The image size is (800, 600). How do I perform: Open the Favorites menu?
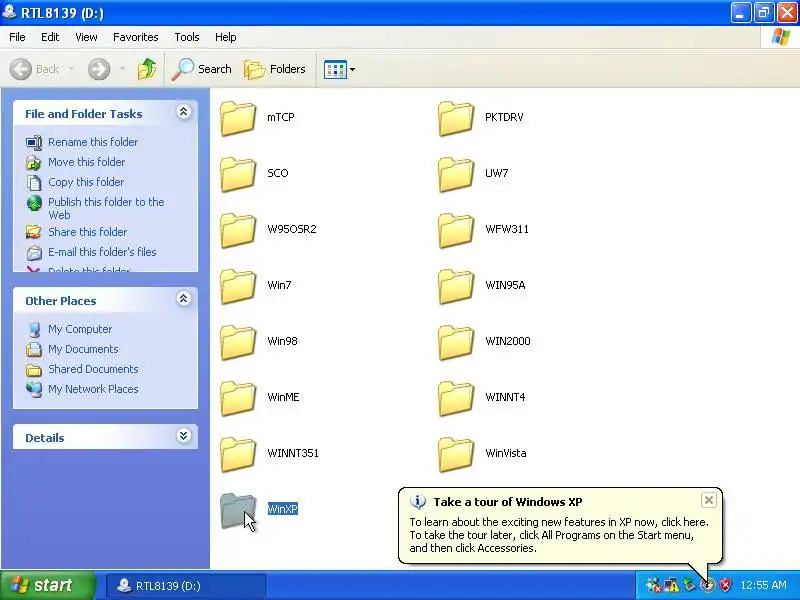(x=136, y=37)
